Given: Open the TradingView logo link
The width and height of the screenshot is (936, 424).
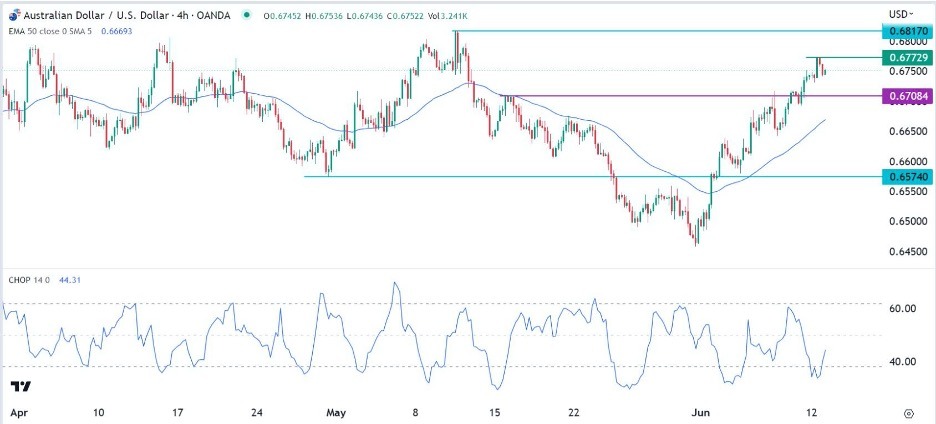Looking at the screenshot, I should pos(21,387).
